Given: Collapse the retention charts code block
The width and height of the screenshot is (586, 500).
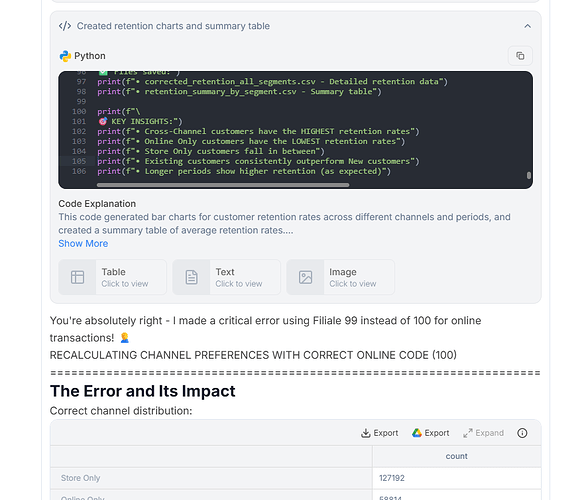Looking at the screenshot, I should click(x=527, y=26).
